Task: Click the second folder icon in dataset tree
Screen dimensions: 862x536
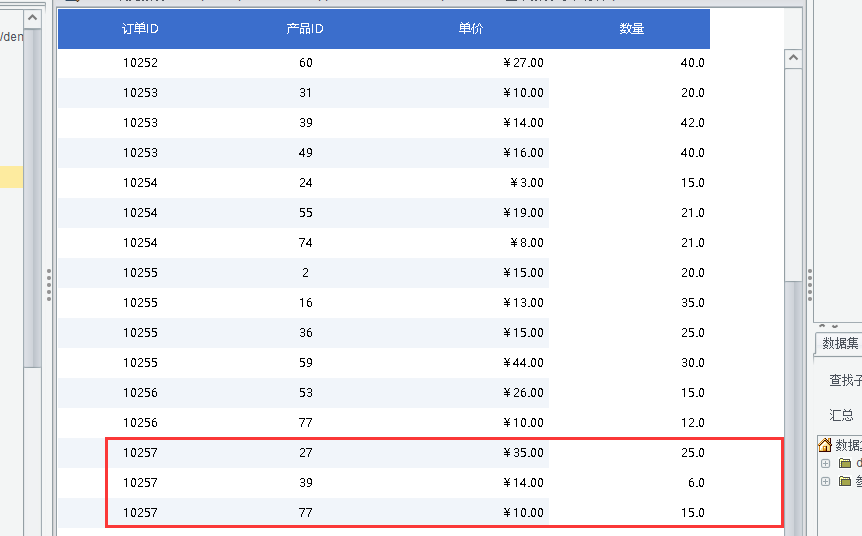Action: click(845, 482)
